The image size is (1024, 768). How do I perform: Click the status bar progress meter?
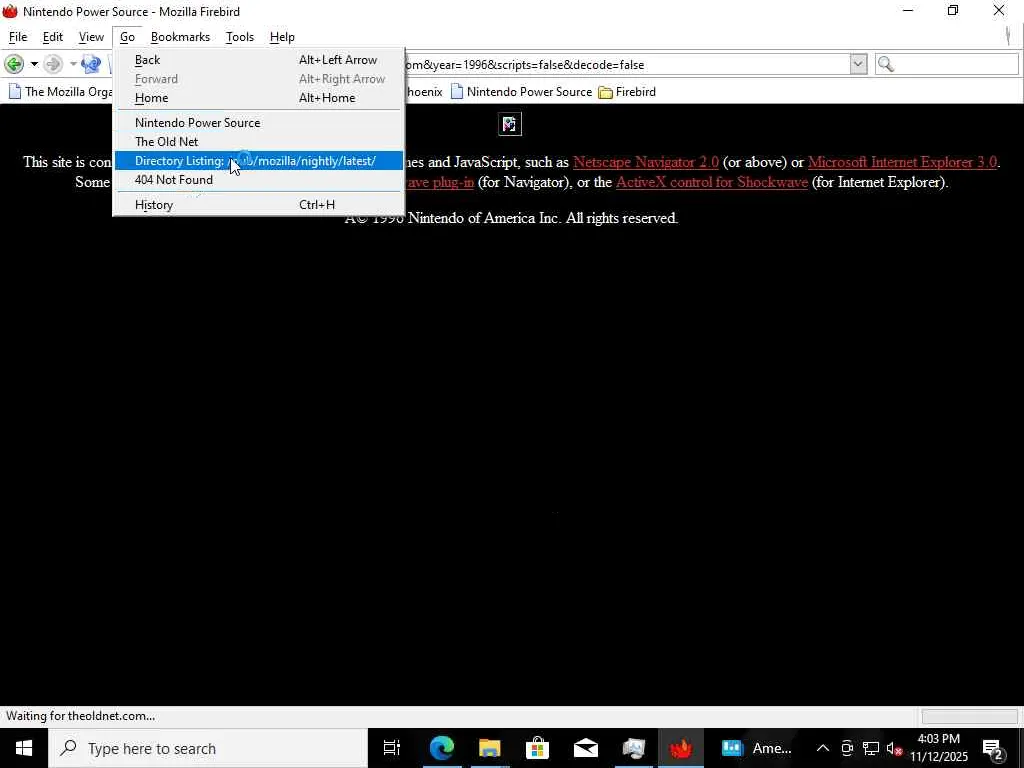(x=969, y=716)
